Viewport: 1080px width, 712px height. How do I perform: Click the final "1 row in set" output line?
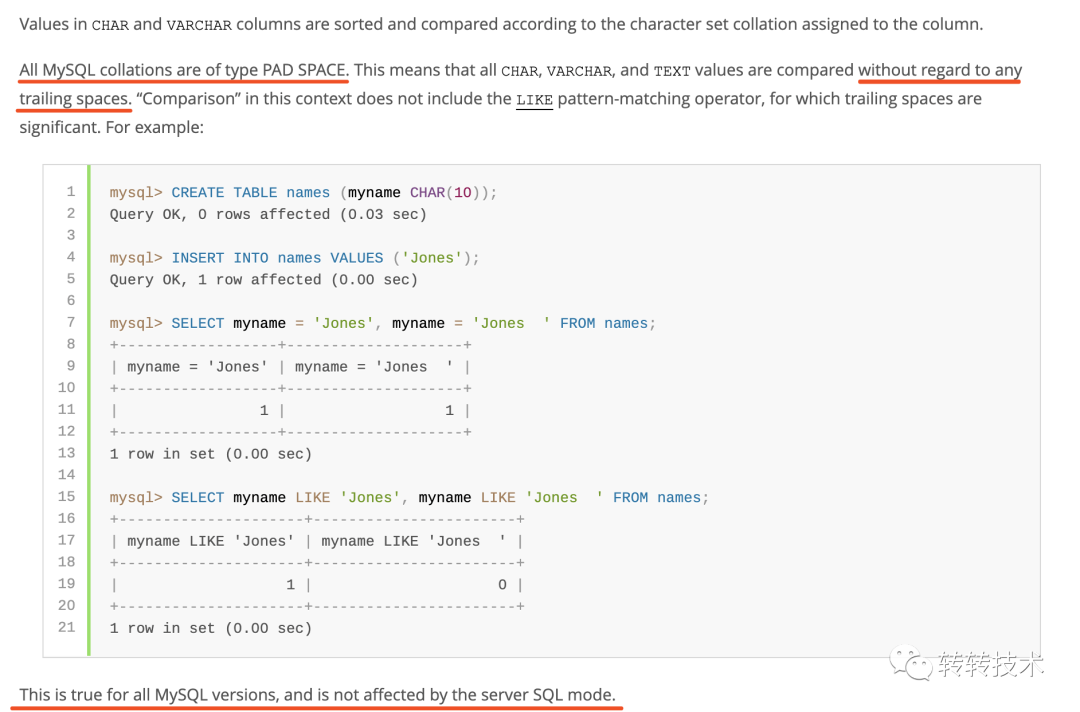[x=210, y=628]
